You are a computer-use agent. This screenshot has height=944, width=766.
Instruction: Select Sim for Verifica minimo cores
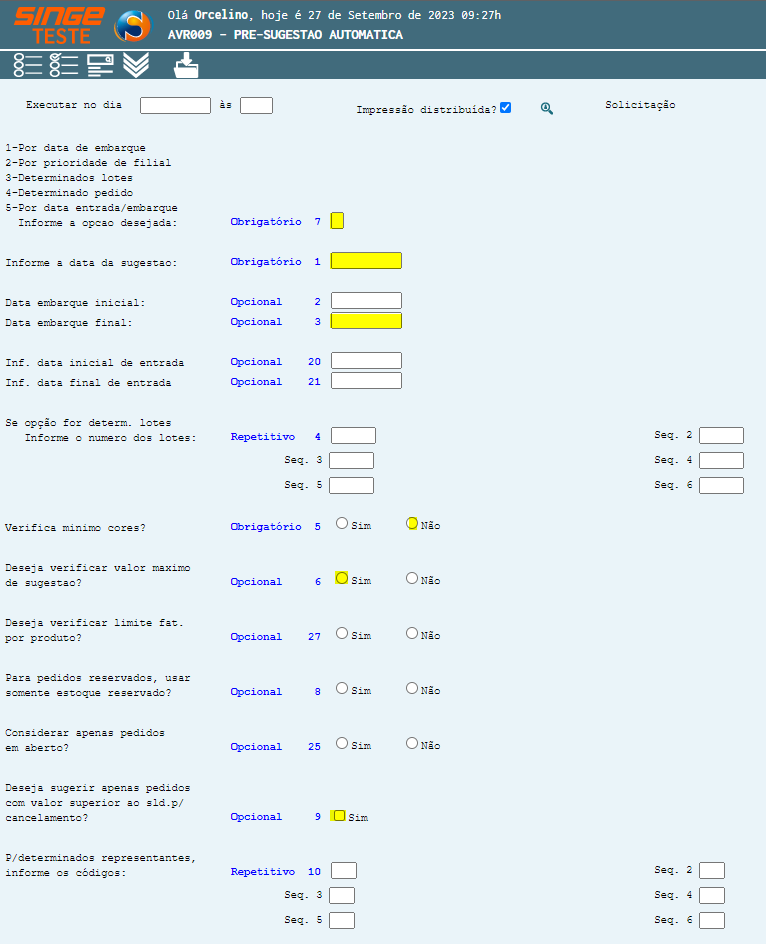[x=342, y=523]
